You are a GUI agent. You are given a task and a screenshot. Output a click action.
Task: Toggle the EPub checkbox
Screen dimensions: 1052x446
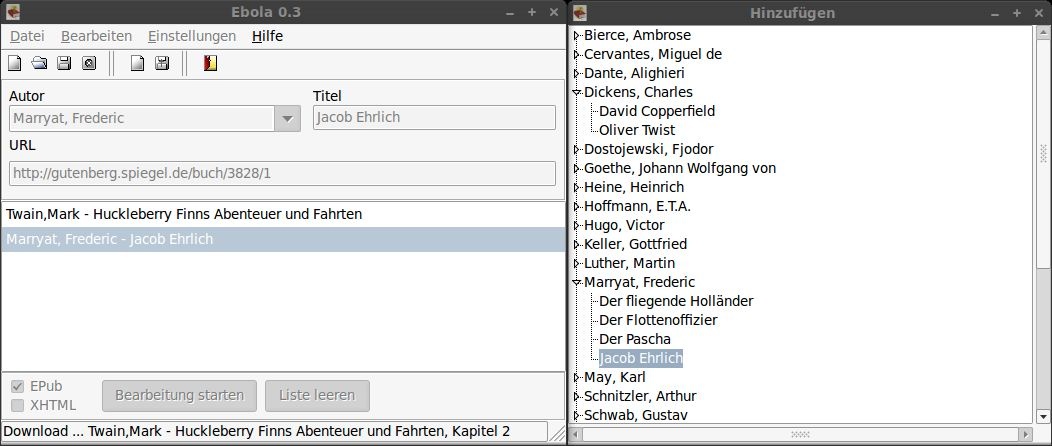pos(18,386)
